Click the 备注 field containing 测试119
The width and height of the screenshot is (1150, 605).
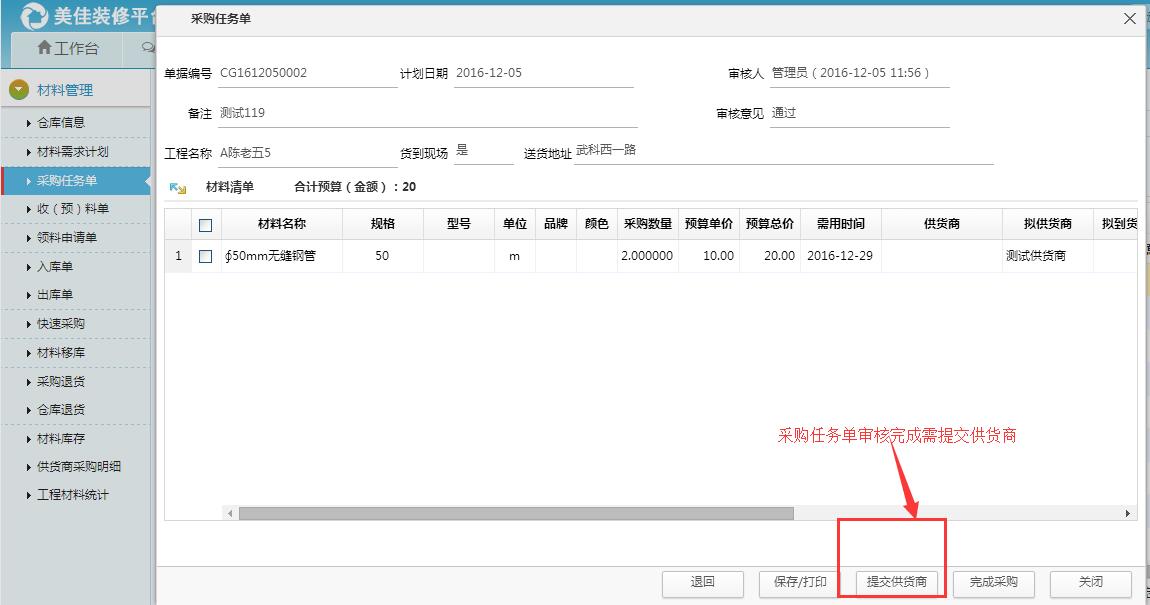(300, 112)
